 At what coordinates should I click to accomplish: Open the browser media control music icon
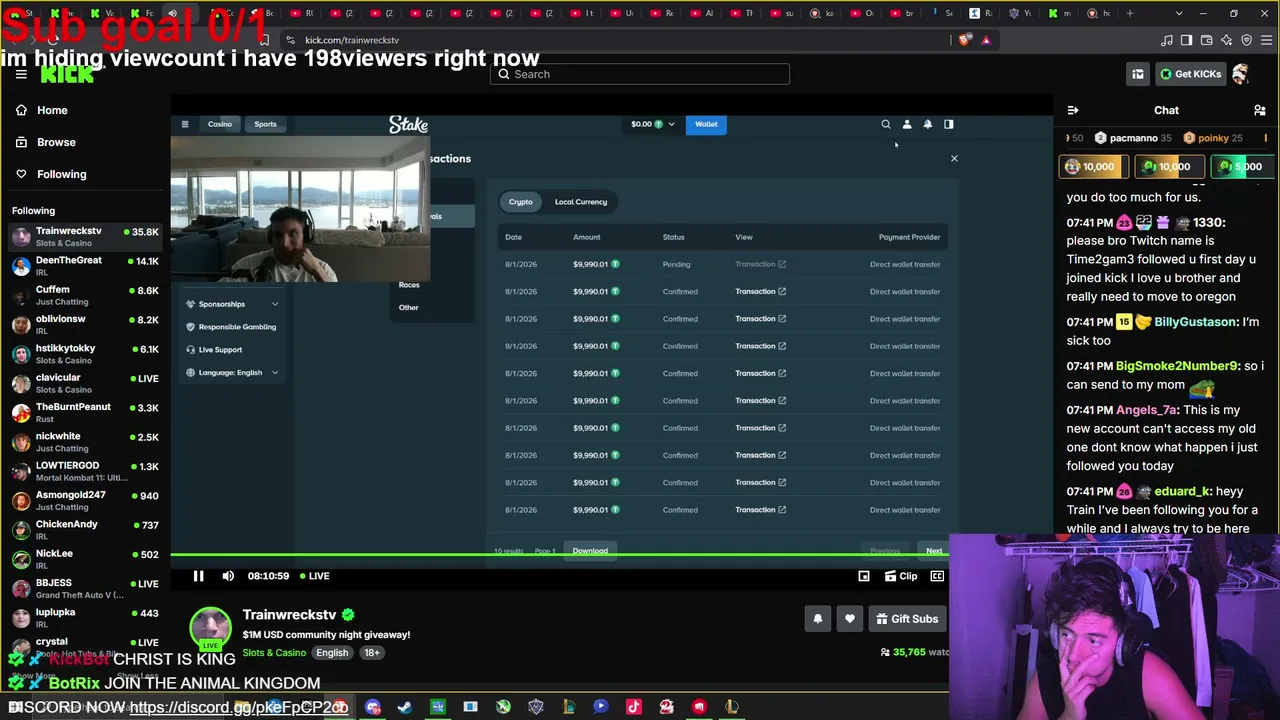(1166, 40)
